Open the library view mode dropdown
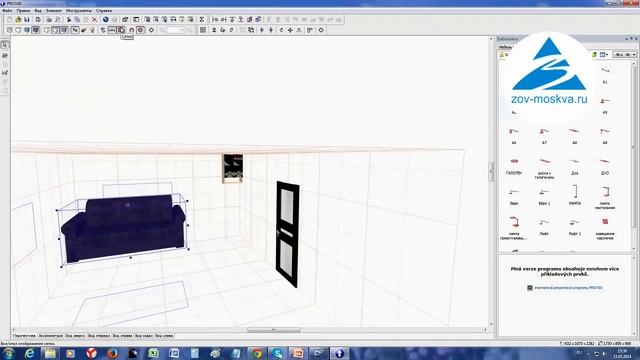The height and width of the screenshot is (360, 640). click(x=604, y=54)
